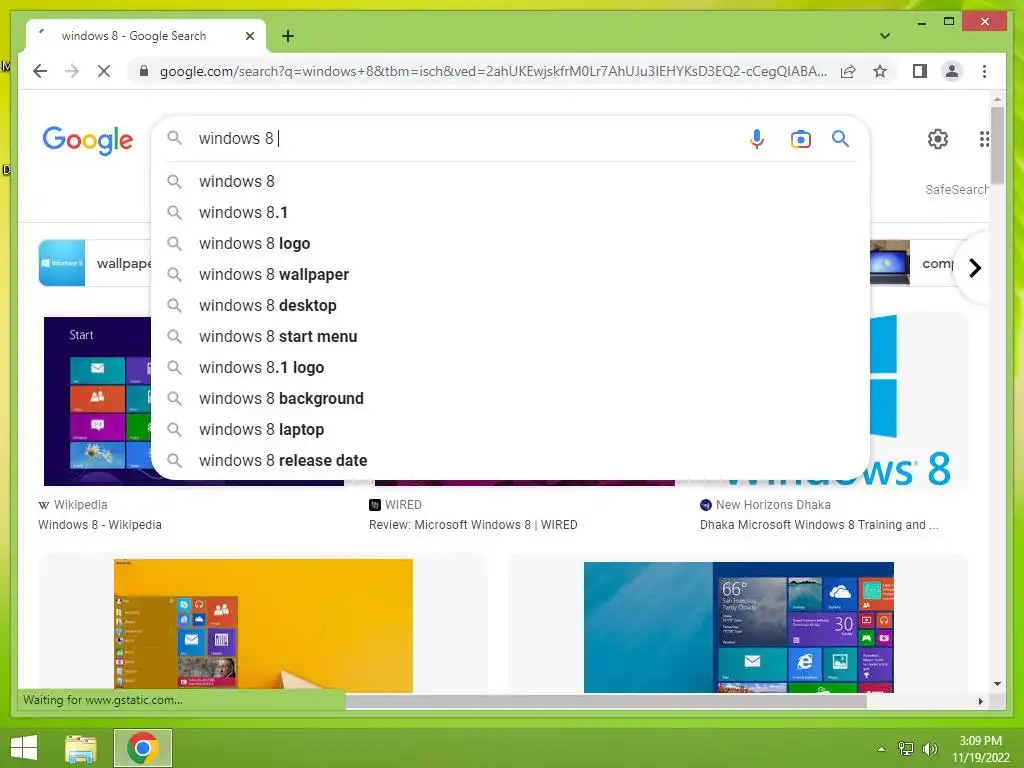View site info via padlock icon
1024x768 pixels.
coord(144,71)
